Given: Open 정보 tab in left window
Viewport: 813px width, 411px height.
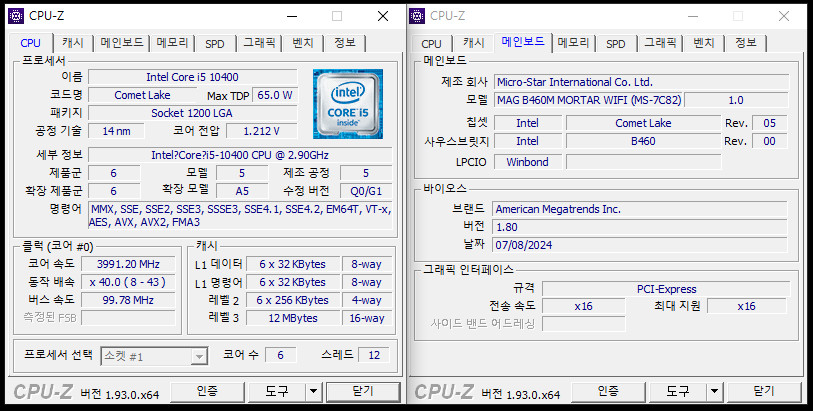Looking at the screenshot, I should click(x=344, y=43).
